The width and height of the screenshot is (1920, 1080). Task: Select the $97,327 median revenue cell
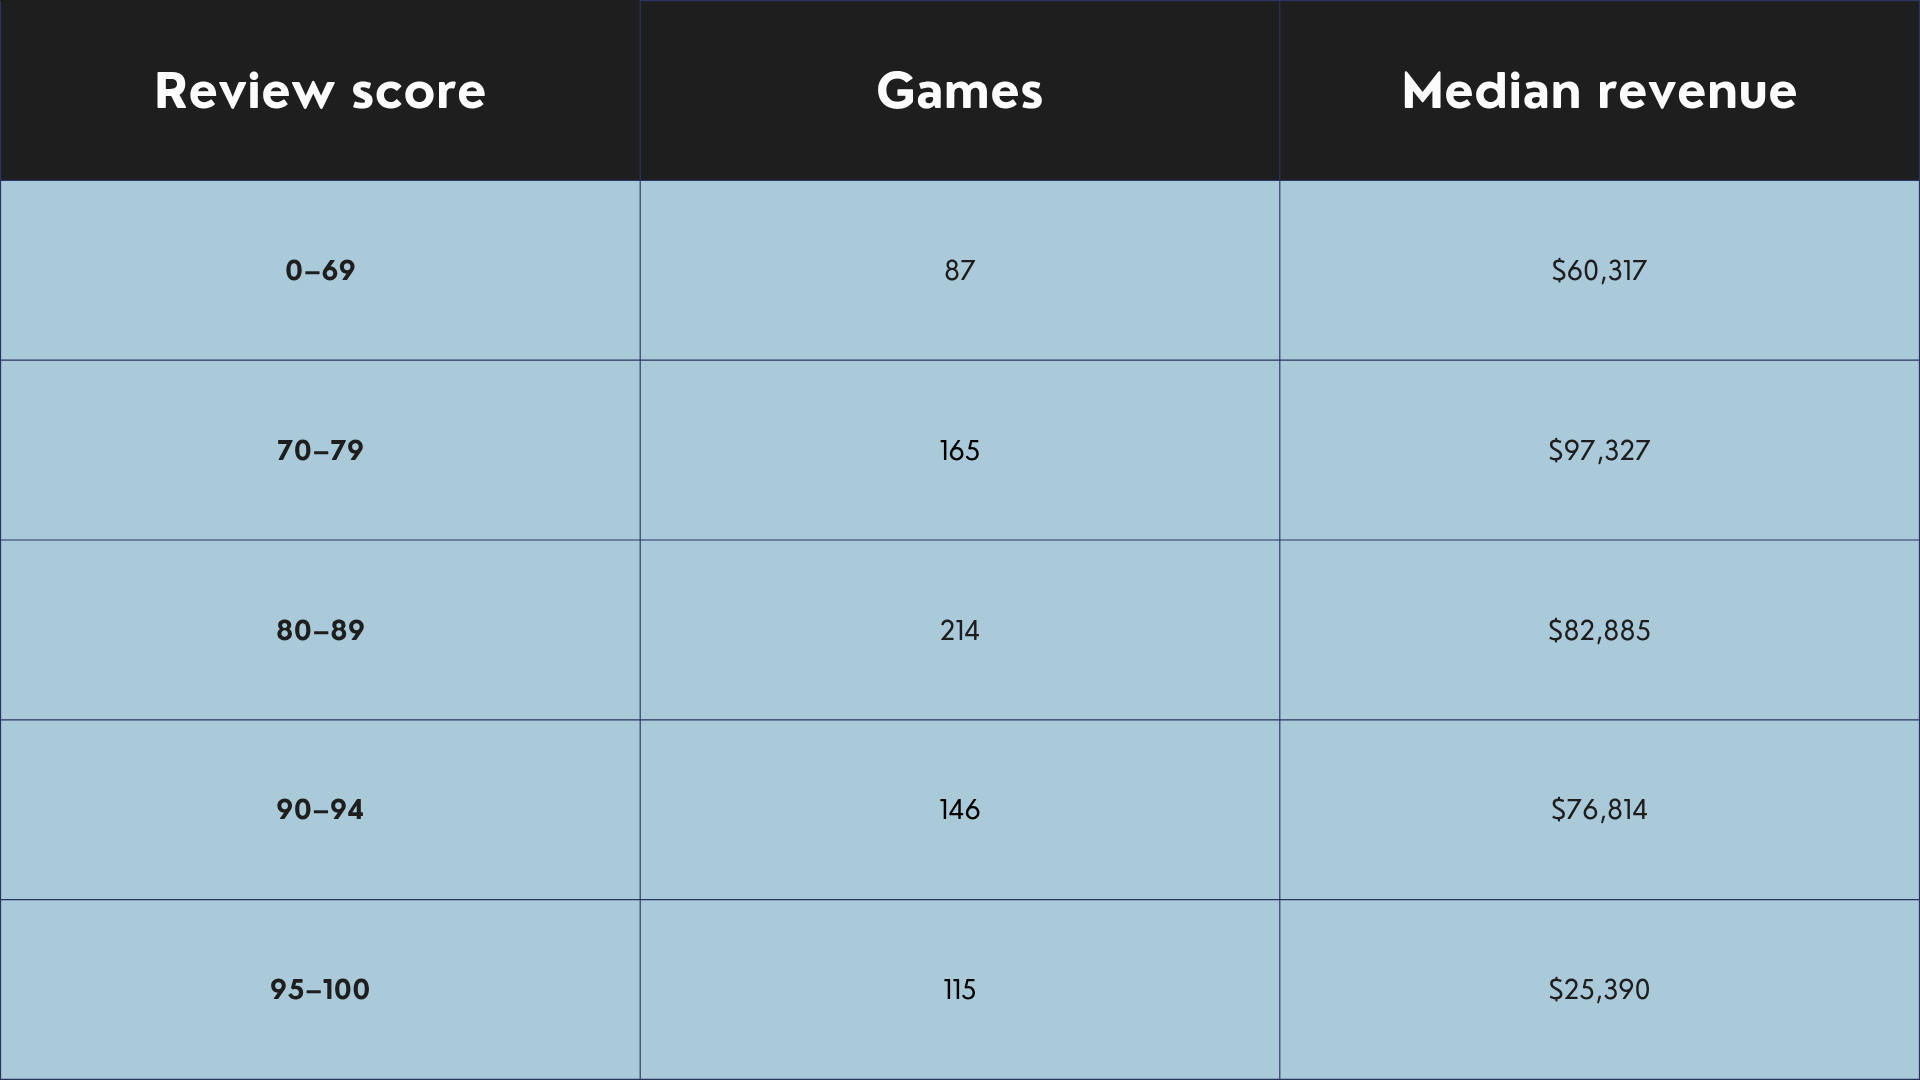click(x=1600, y=450)
